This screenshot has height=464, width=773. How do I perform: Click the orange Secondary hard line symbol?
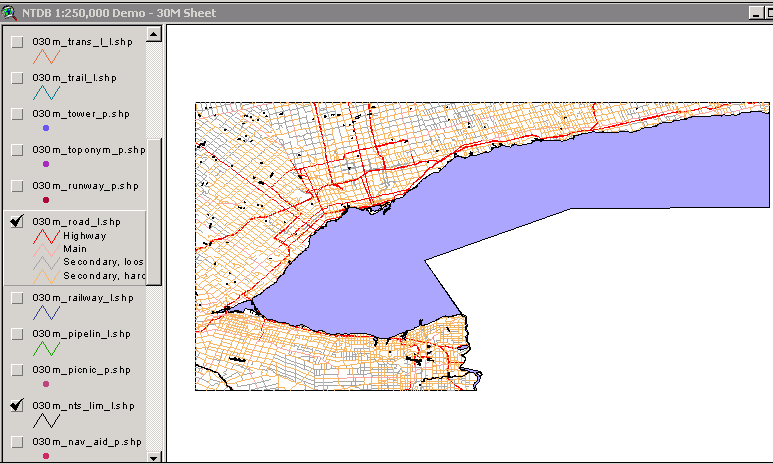coord(46,276)
